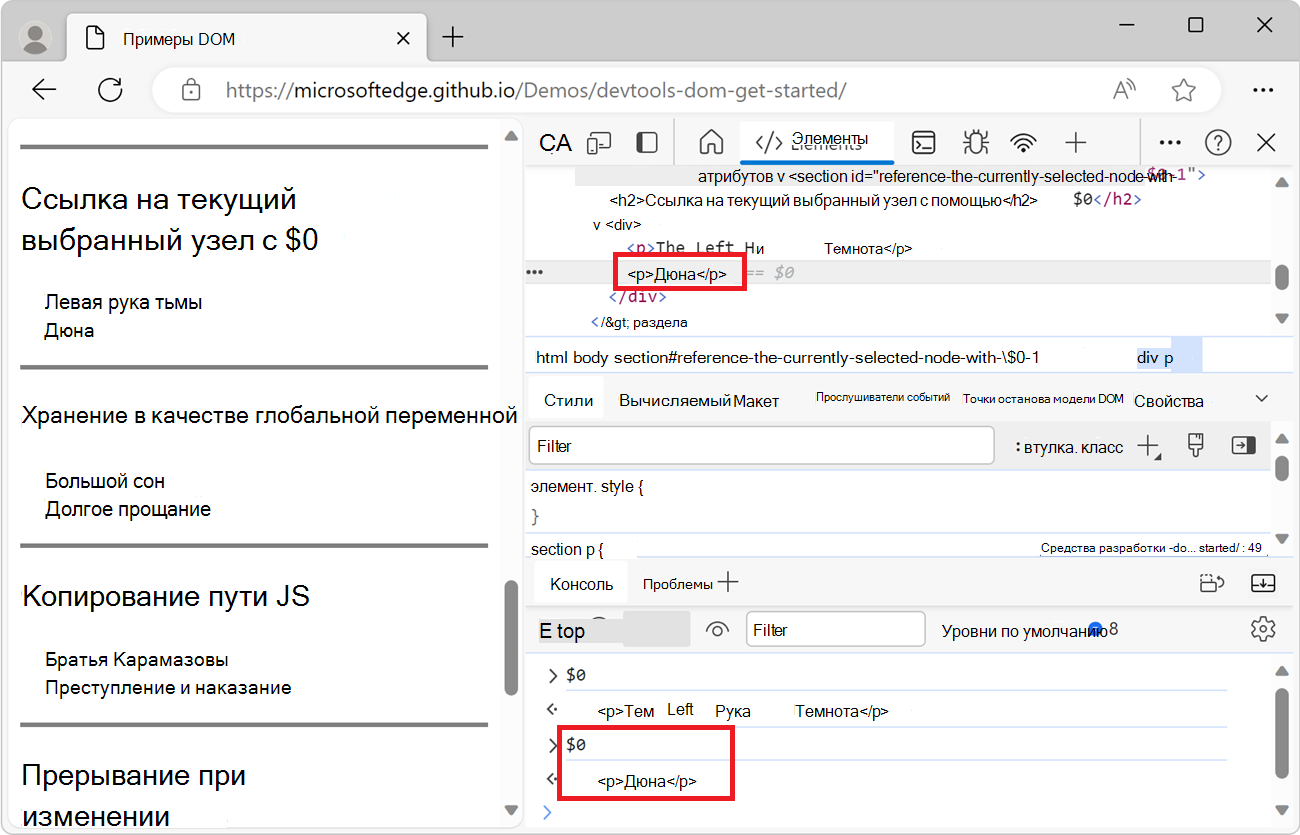Go back with the browser back arrow
This screenshot has width=1300, height=835.
(44, 90)
